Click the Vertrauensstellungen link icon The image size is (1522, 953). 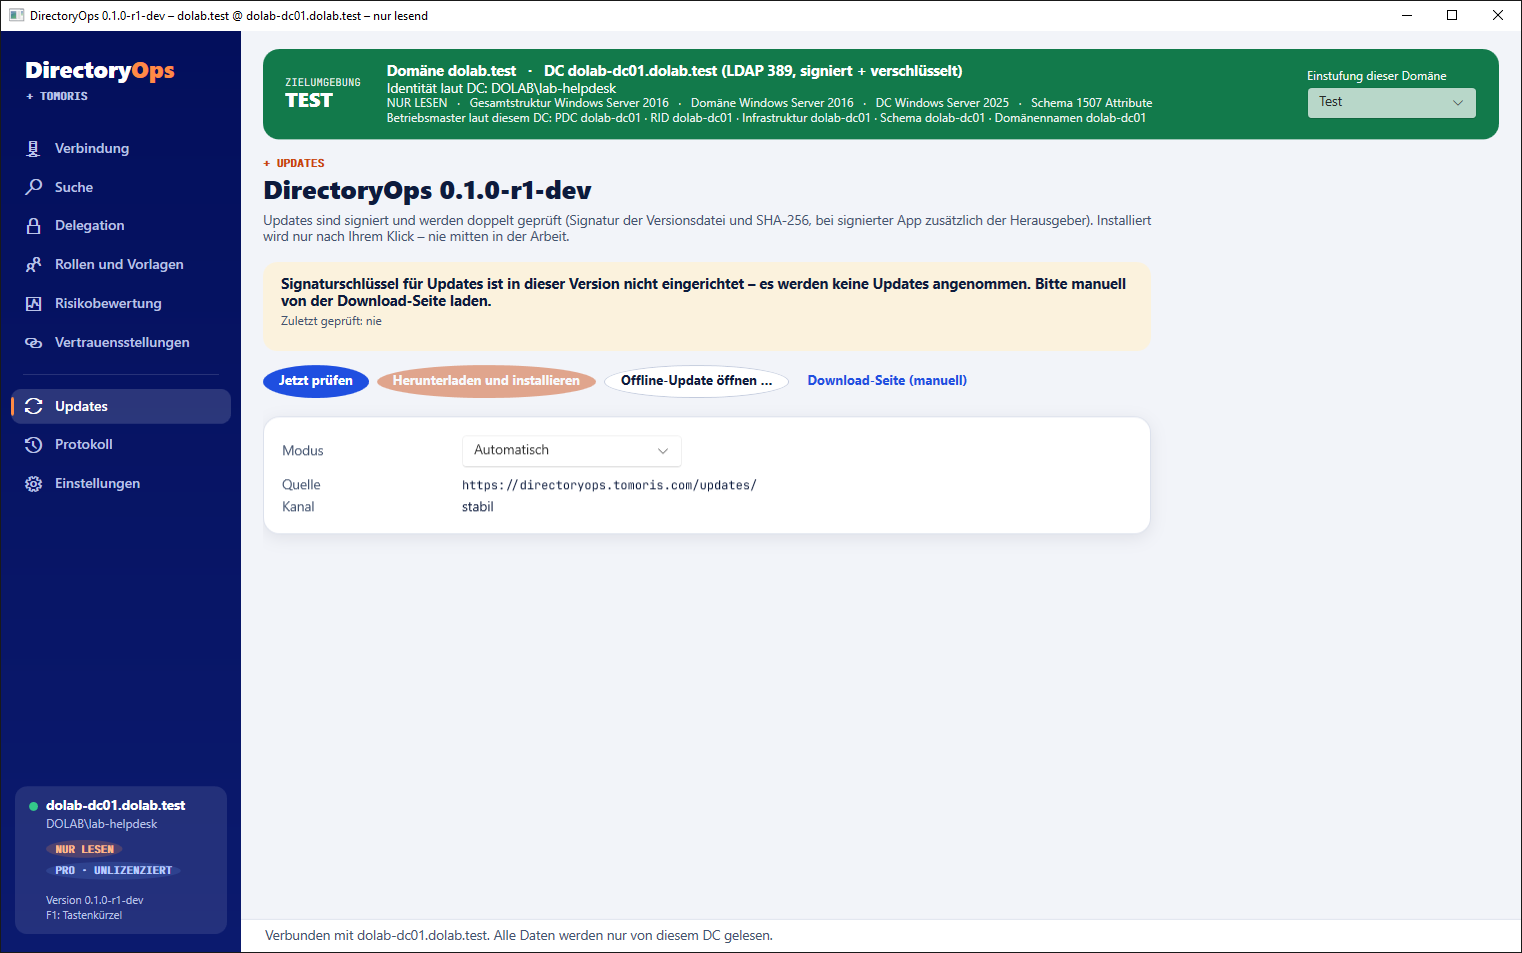pyautogui.click(x=33, y=342)
